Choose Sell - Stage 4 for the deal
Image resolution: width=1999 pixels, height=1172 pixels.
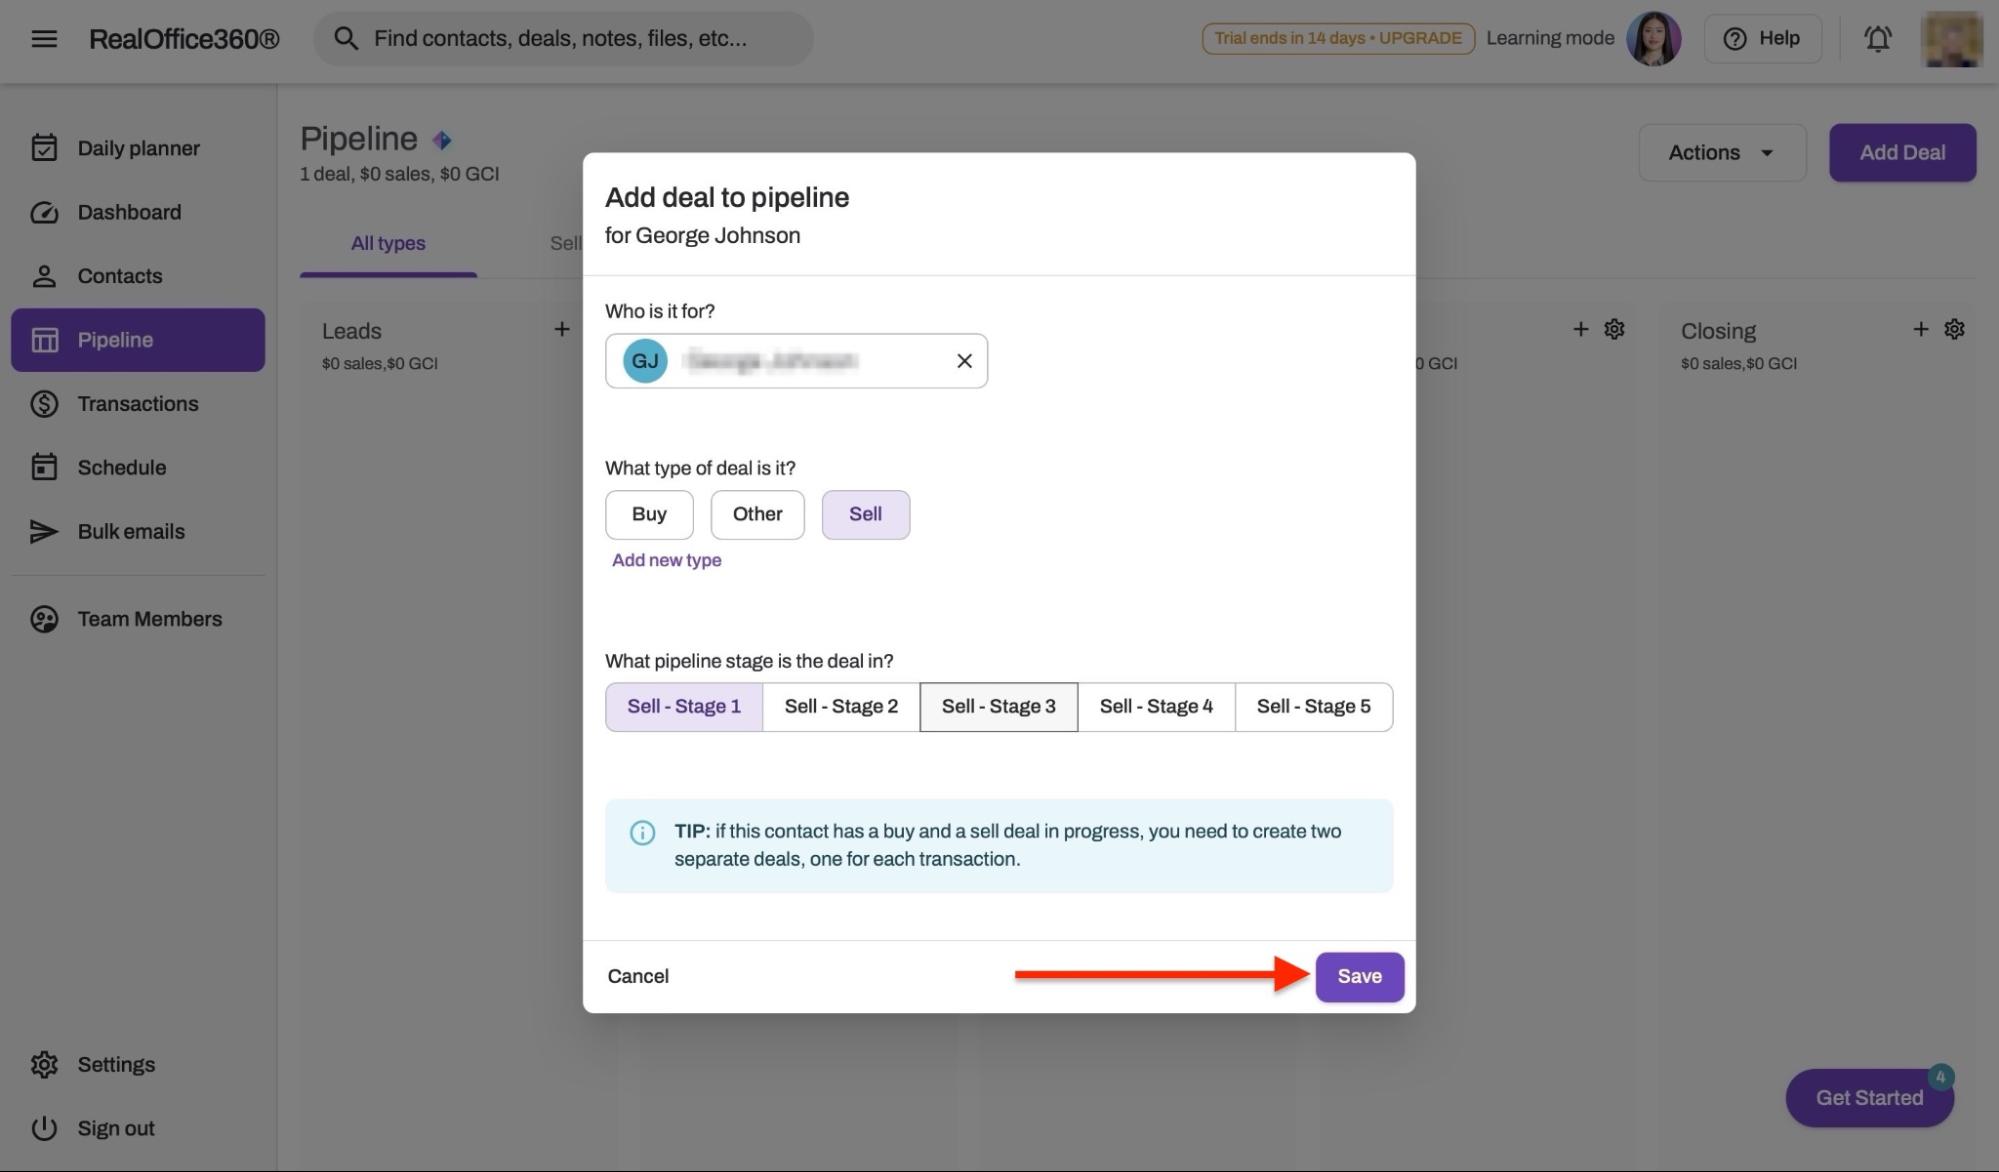[1156, 706]
